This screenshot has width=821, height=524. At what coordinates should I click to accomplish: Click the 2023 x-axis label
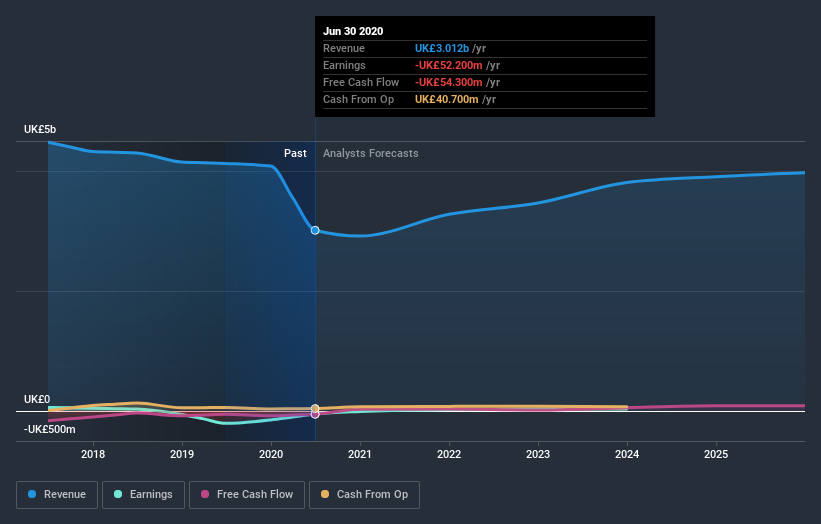click(538, 454)
